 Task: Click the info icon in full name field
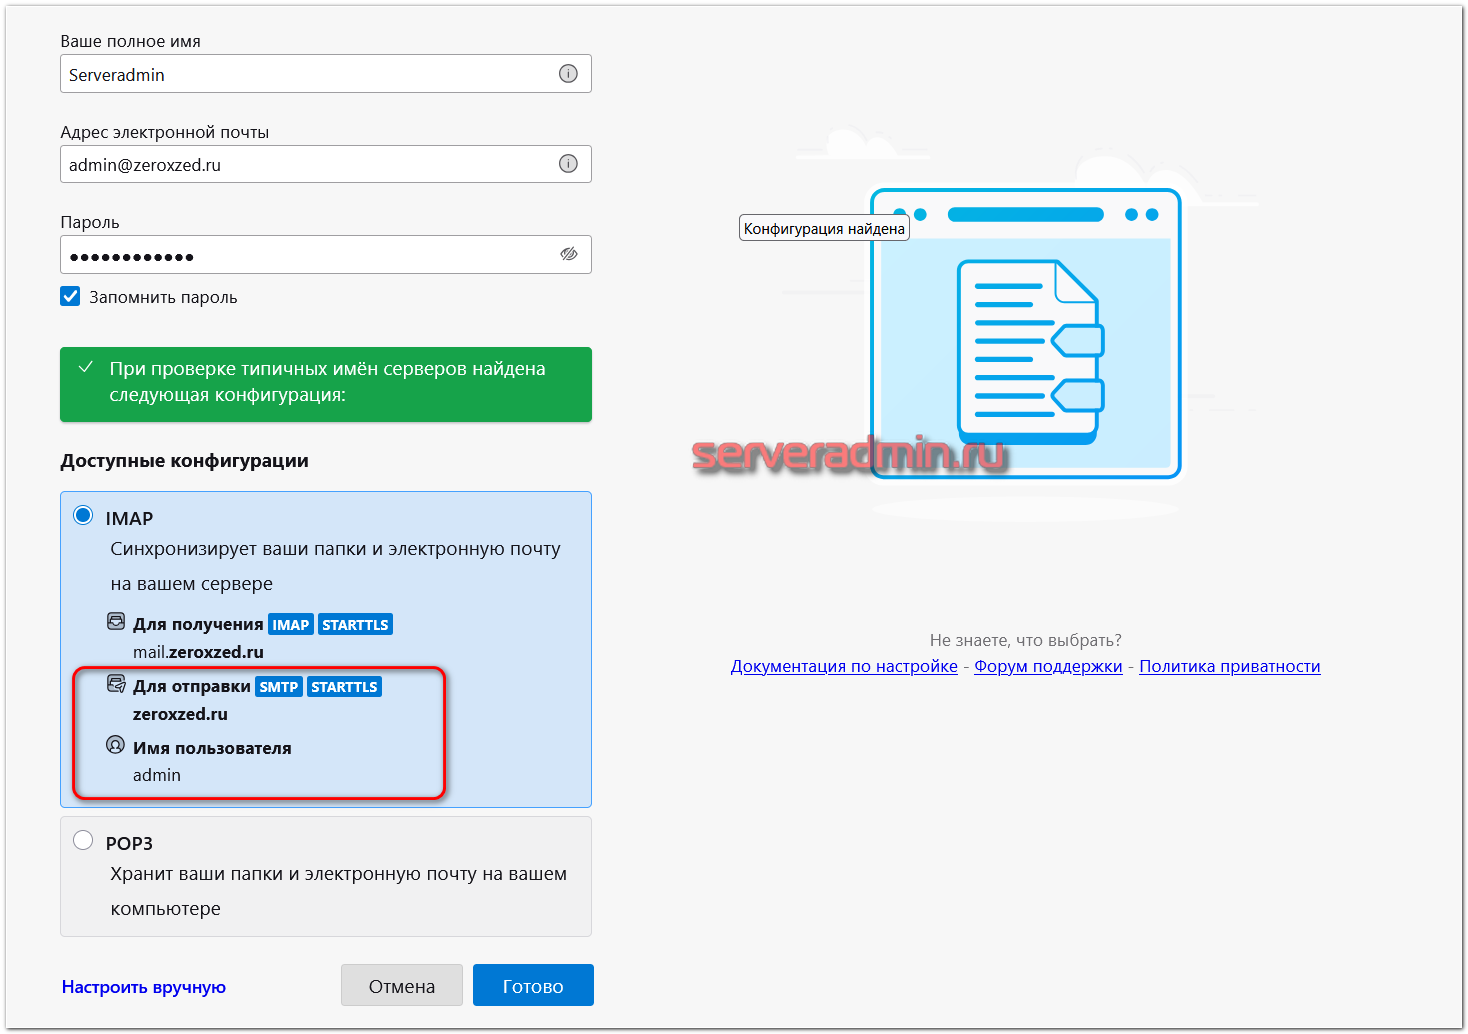(x=568, y=74)
